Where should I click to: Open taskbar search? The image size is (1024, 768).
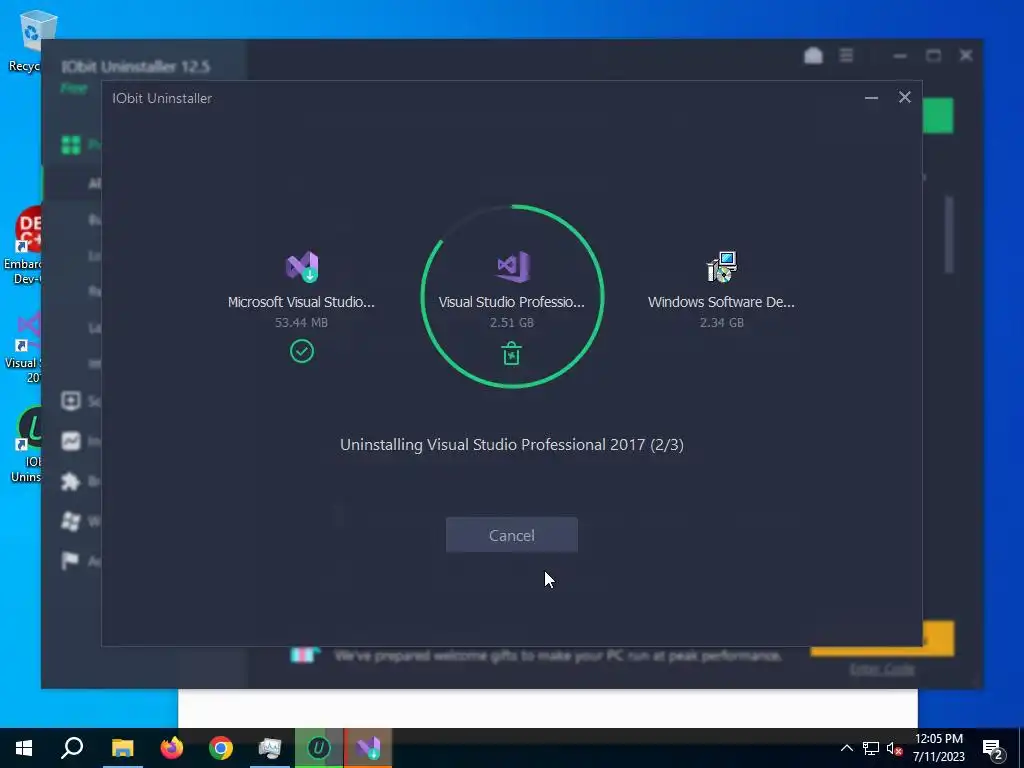pyautogui.click(x=72, y=748)
